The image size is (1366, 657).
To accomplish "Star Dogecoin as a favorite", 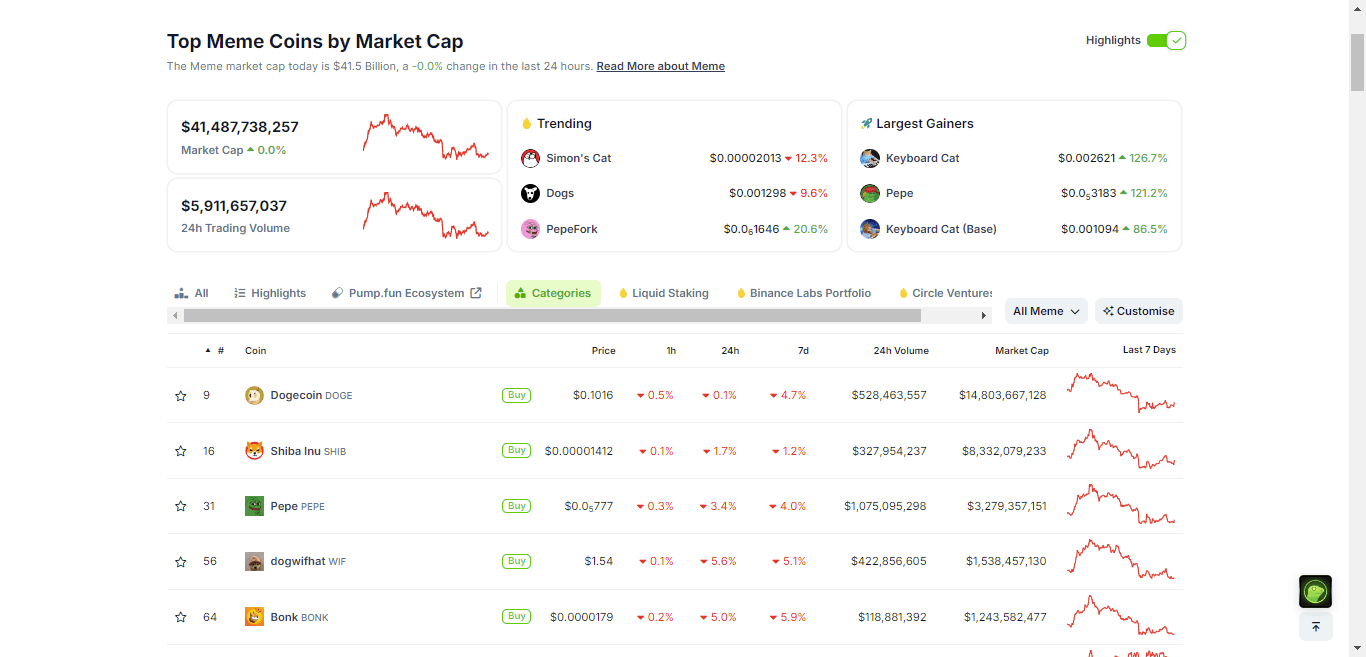I will pos(181,396).
